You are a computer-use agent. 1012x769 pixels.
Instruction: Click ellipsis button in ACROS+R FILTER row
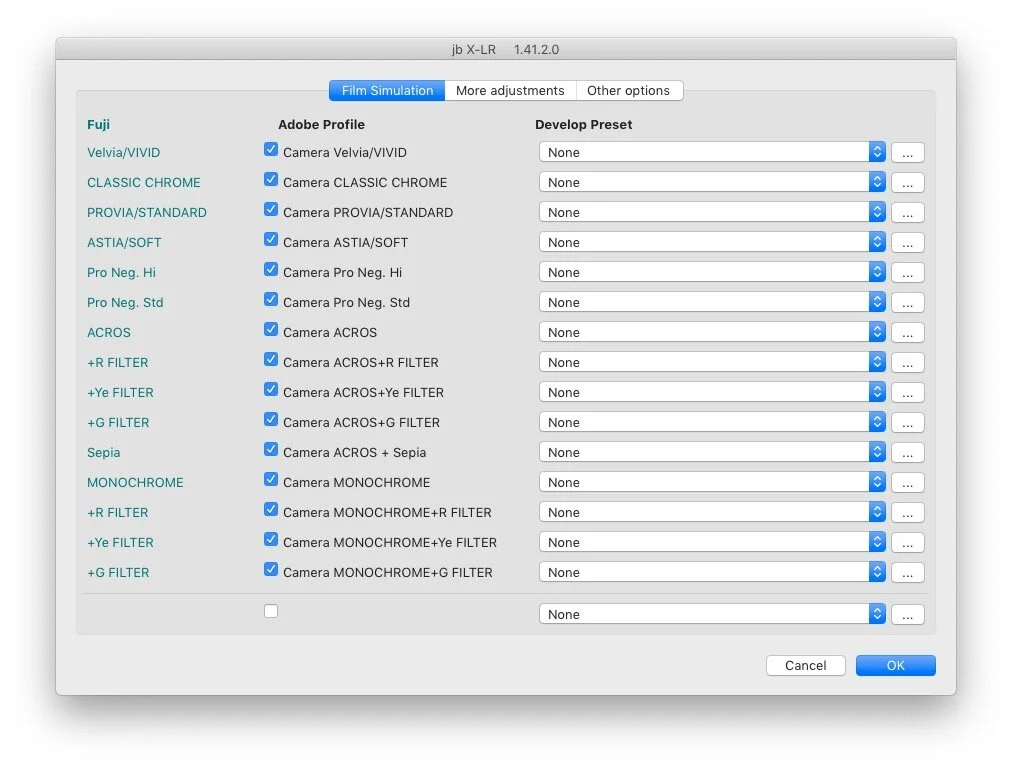[x=907, y=363]
